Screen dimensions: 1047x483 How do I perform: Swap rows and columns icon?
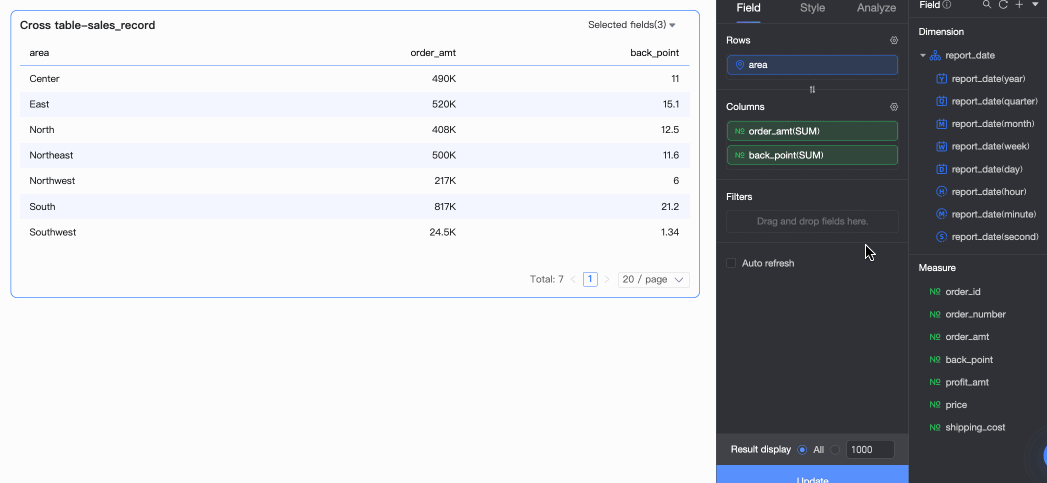tap(813, 90)
